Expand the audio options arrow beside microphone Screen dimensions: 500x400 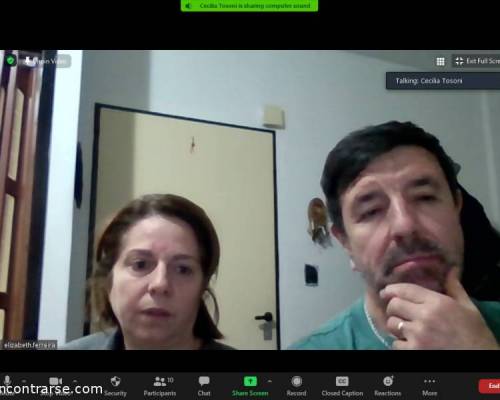pyautogui.click(x=24, y=381)
